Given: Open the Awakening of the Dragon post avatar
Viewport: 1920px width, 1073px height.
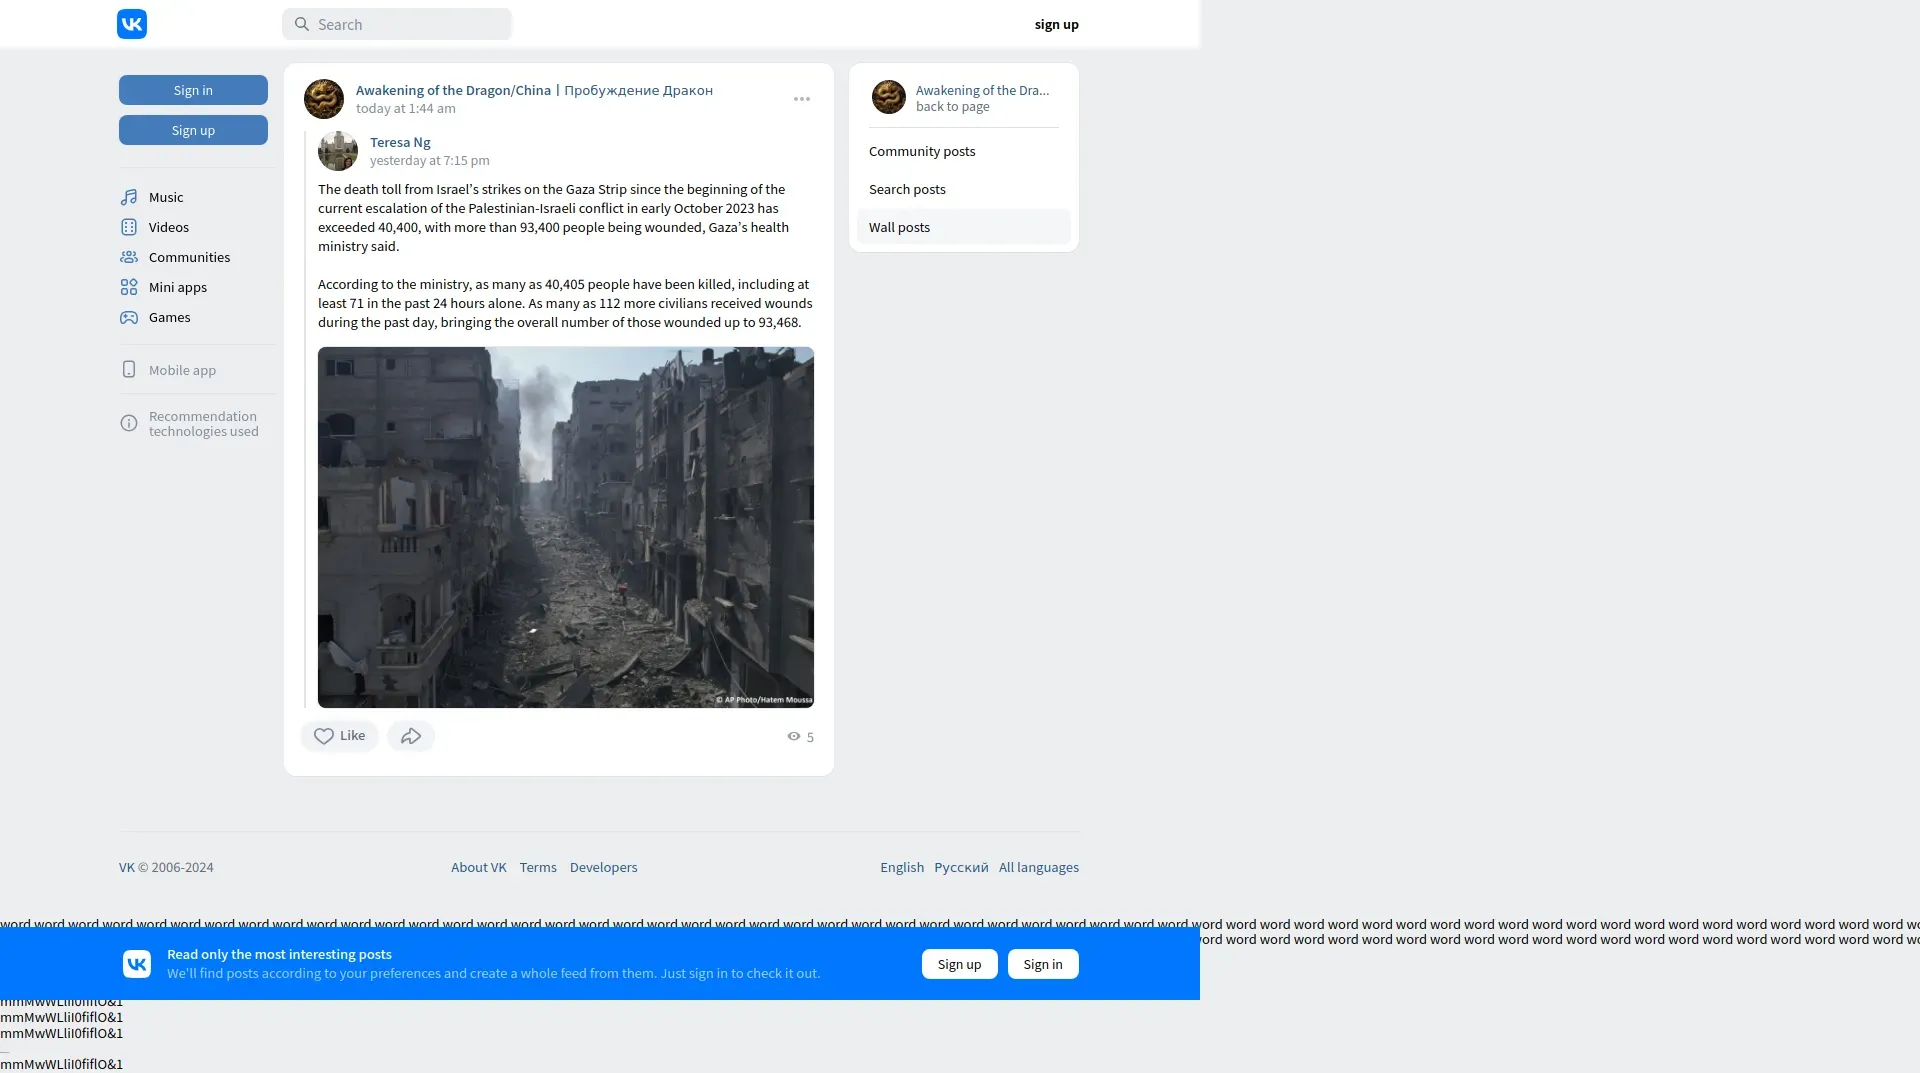Looking at the screenshot, I should [x=324, y=99].
